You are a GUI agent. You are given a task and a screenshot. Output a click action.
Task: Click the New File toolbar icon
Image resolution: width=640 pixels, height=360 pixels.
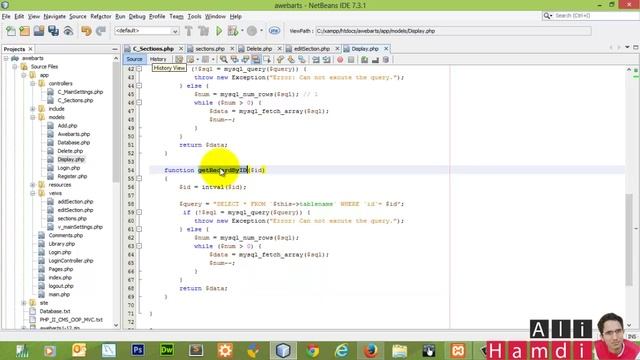[11, 31]
